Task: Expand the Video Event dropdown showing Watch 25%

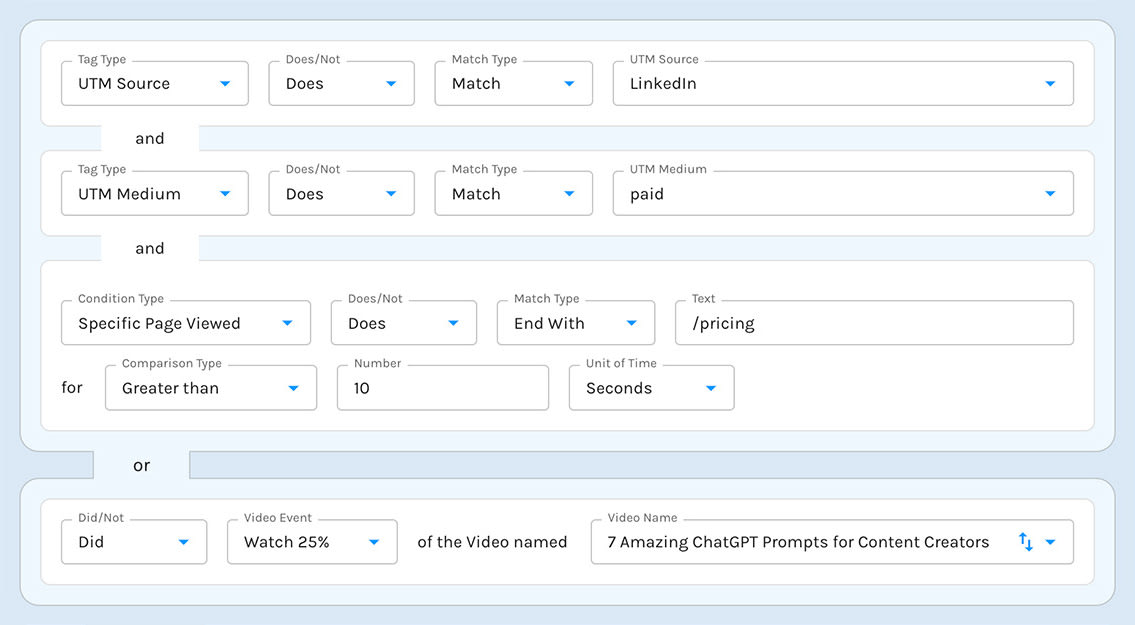Action: coord(312,542)
